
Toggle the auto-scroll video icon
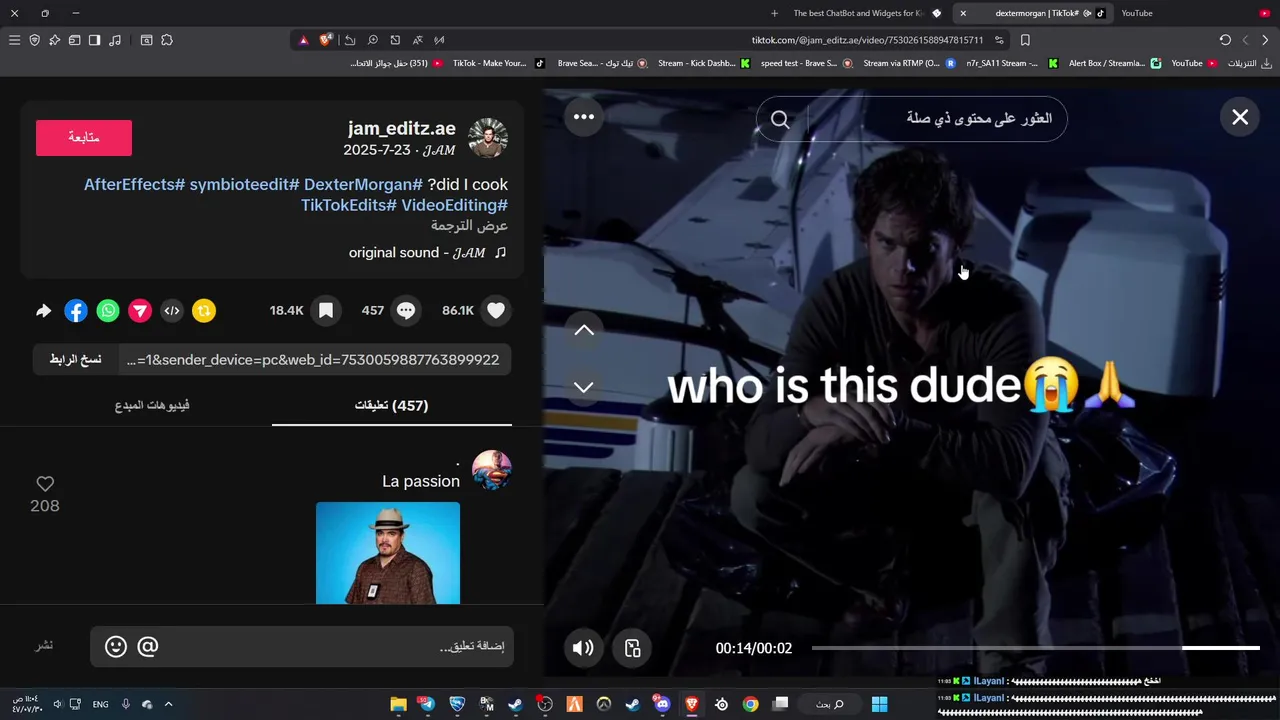tap(632, 648)
